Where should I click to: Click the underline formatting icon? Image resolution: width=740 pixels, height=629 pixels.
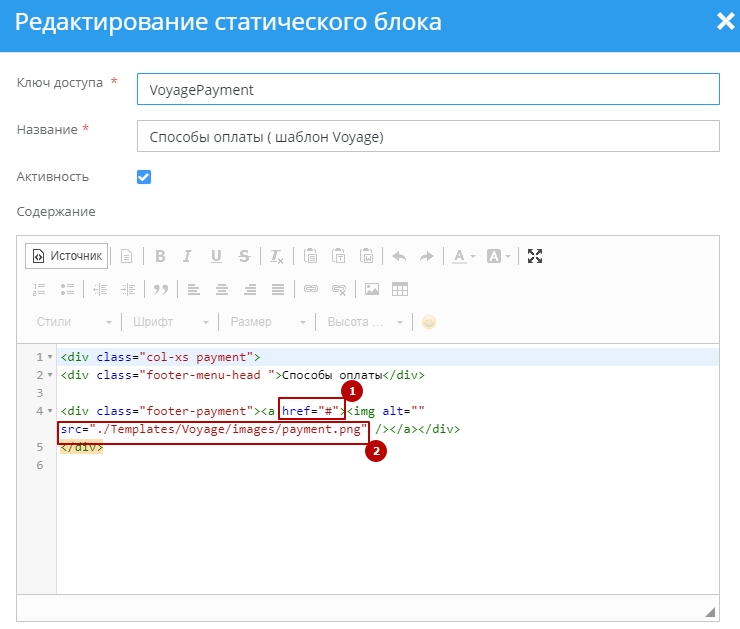[216, 256]
